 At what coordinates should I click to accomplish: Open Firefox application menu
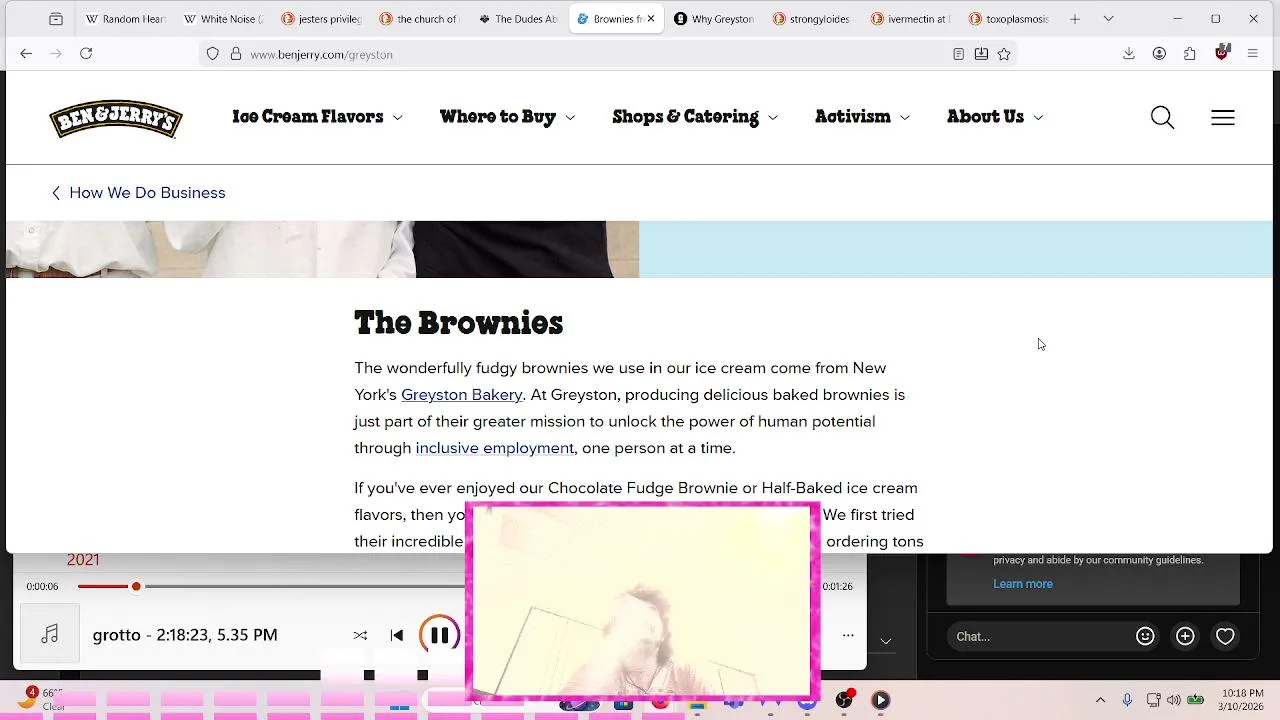tap(1252, 54)
